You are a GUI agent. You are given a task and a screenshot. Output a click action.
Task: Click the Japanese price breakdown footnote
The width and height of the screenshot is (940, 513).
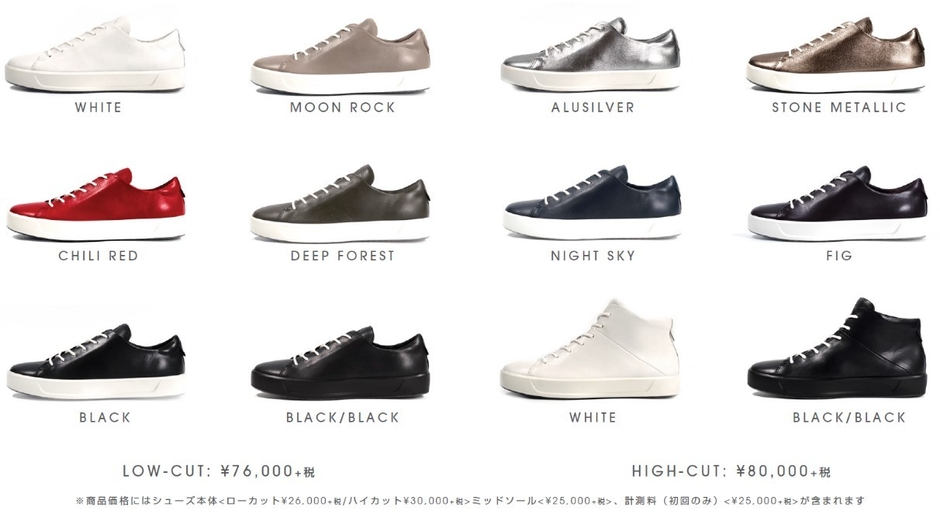pyautogui.click(x=471, y=500)
